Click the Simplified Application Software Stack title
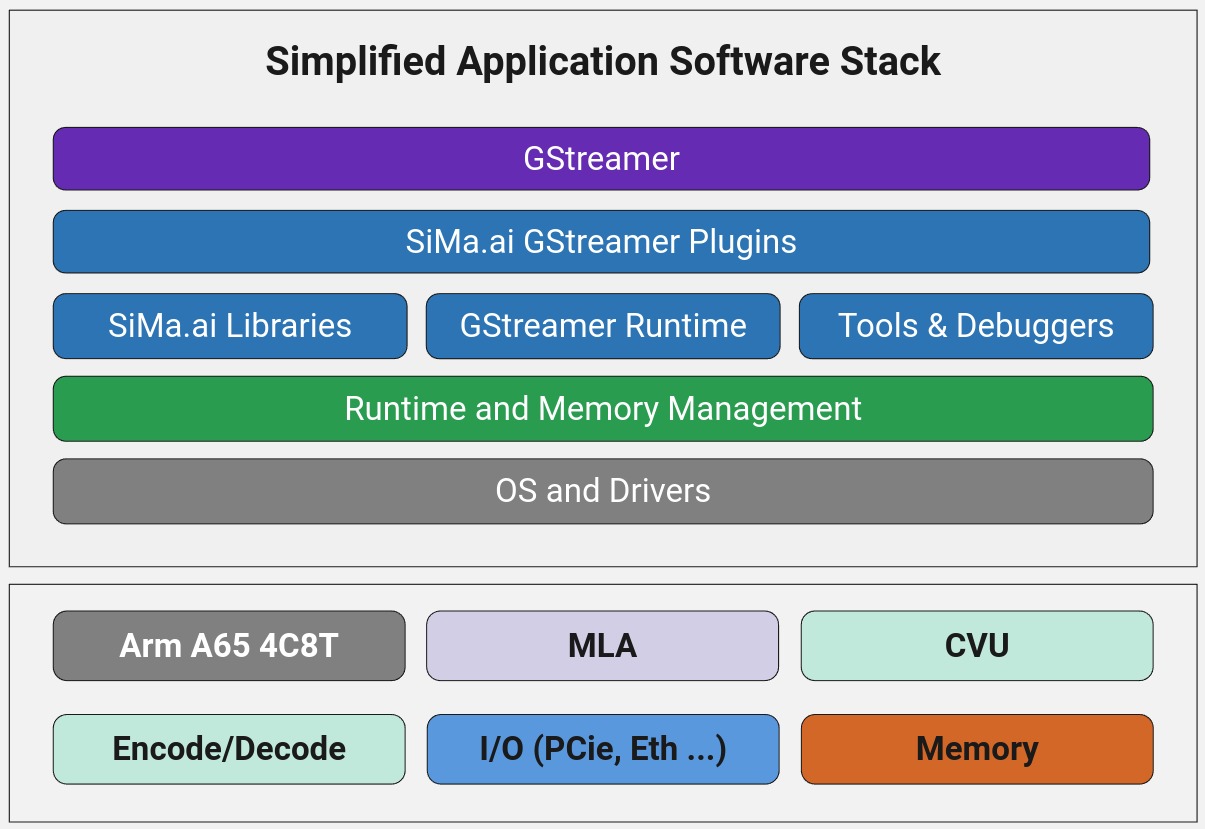 tap(603, 61)
